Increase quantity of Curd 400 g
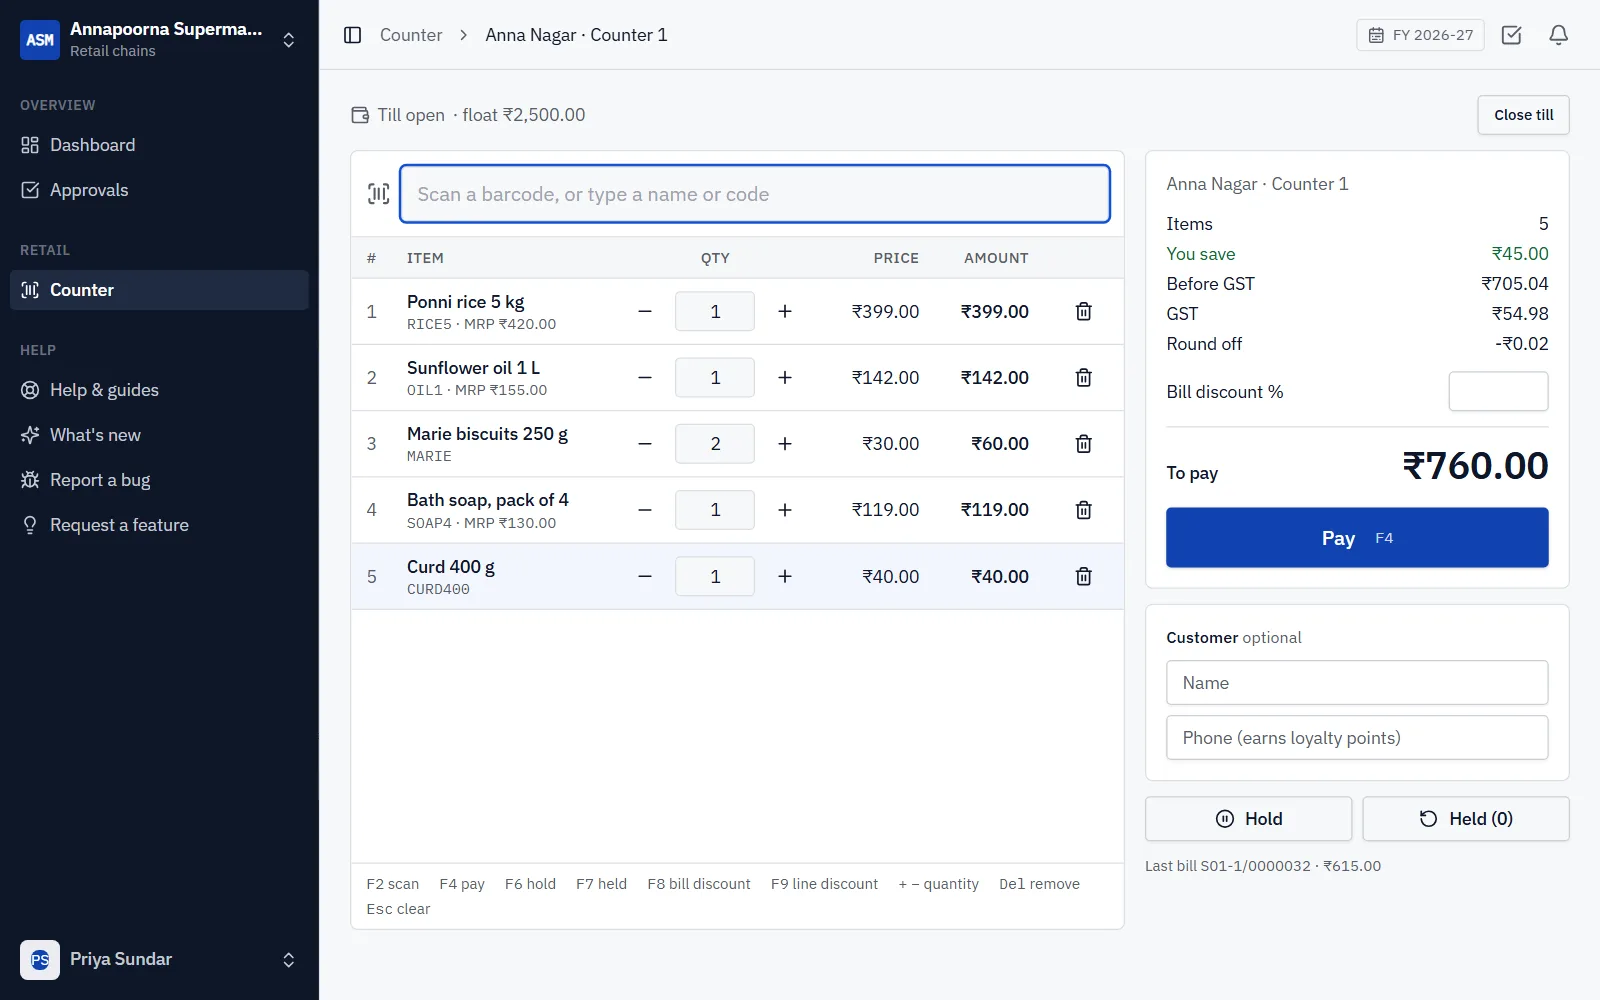Viewport: 1600px width, 1000px height. pyautogui.click(x=785, y=577)
